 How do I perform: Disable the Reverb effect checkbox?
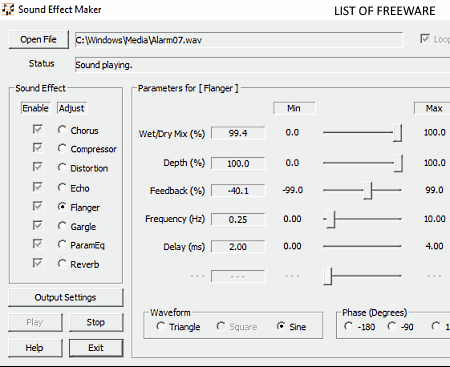[38, 263]
